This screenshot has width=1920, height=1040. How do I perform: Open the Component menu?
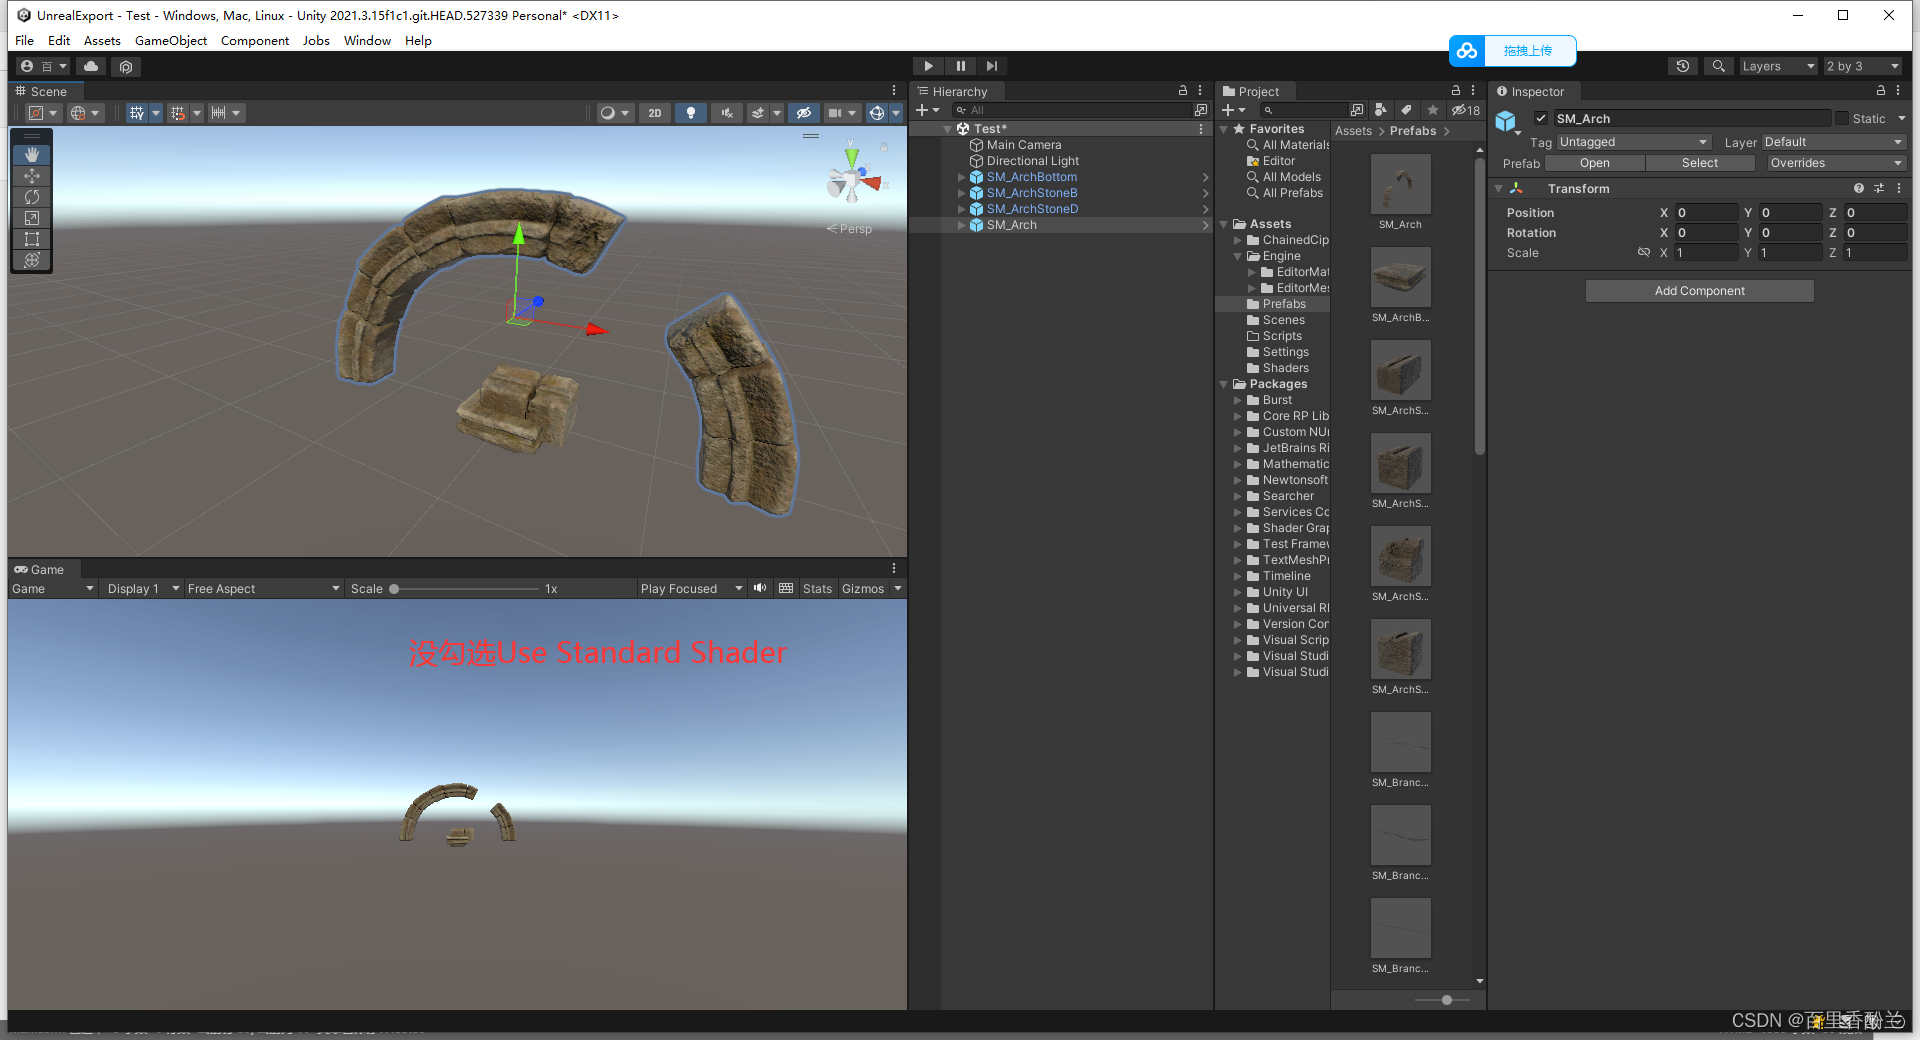pos(255,40)
